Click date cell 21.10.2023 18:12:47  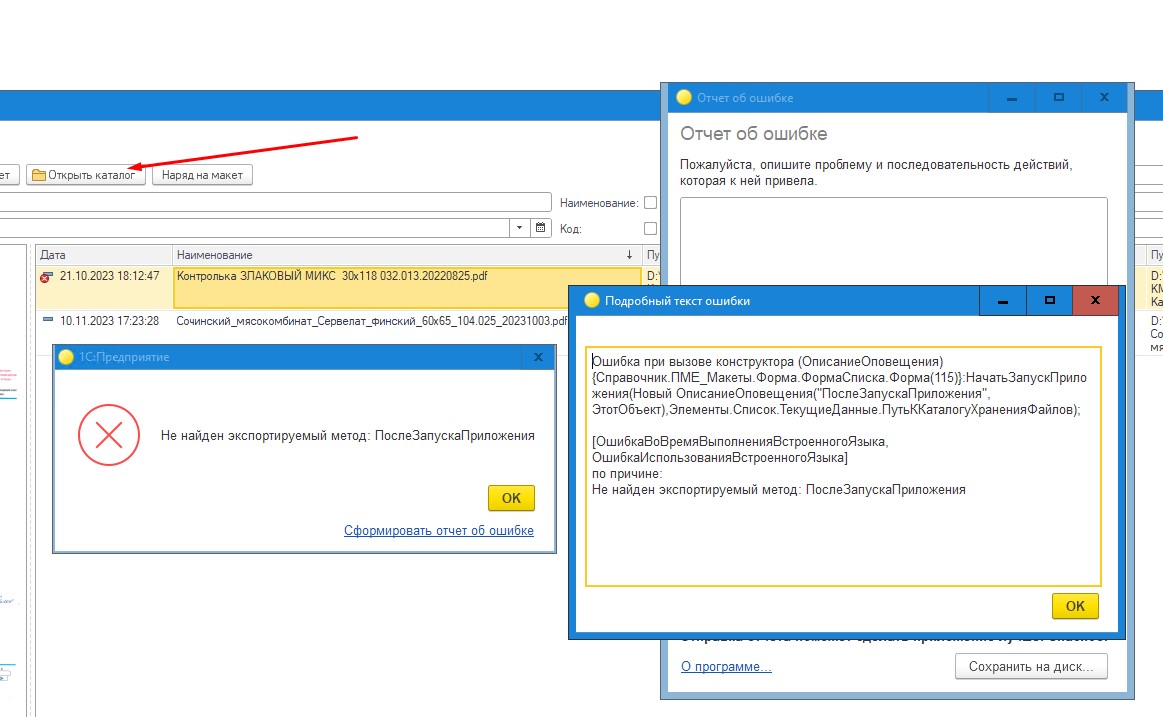[x=110, y=276]
